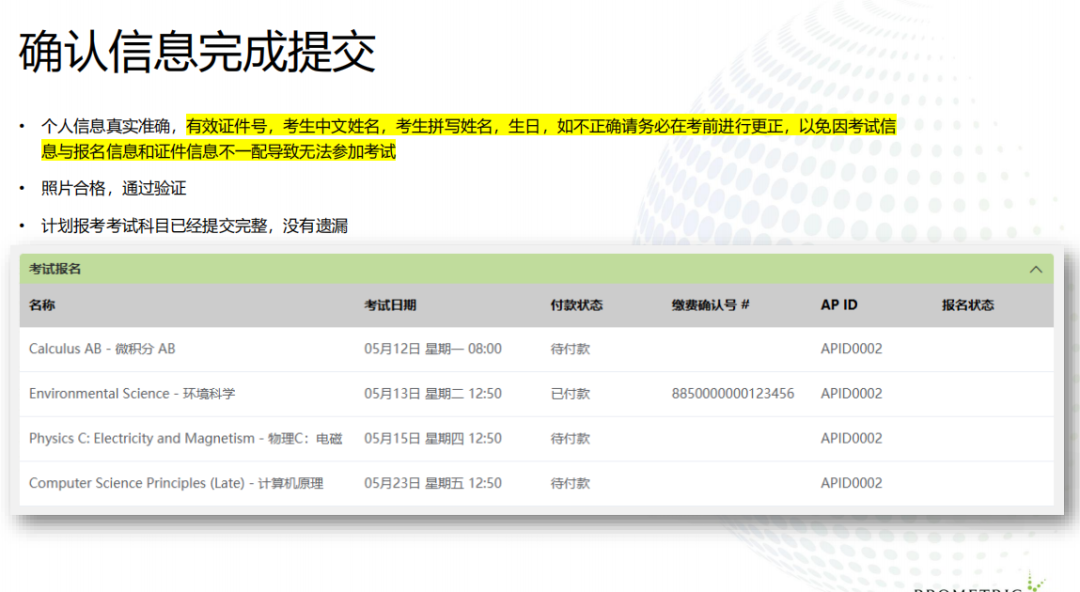
Task: Collapse the 考试报名 panel with the chevron
Action: [1036, 269]
